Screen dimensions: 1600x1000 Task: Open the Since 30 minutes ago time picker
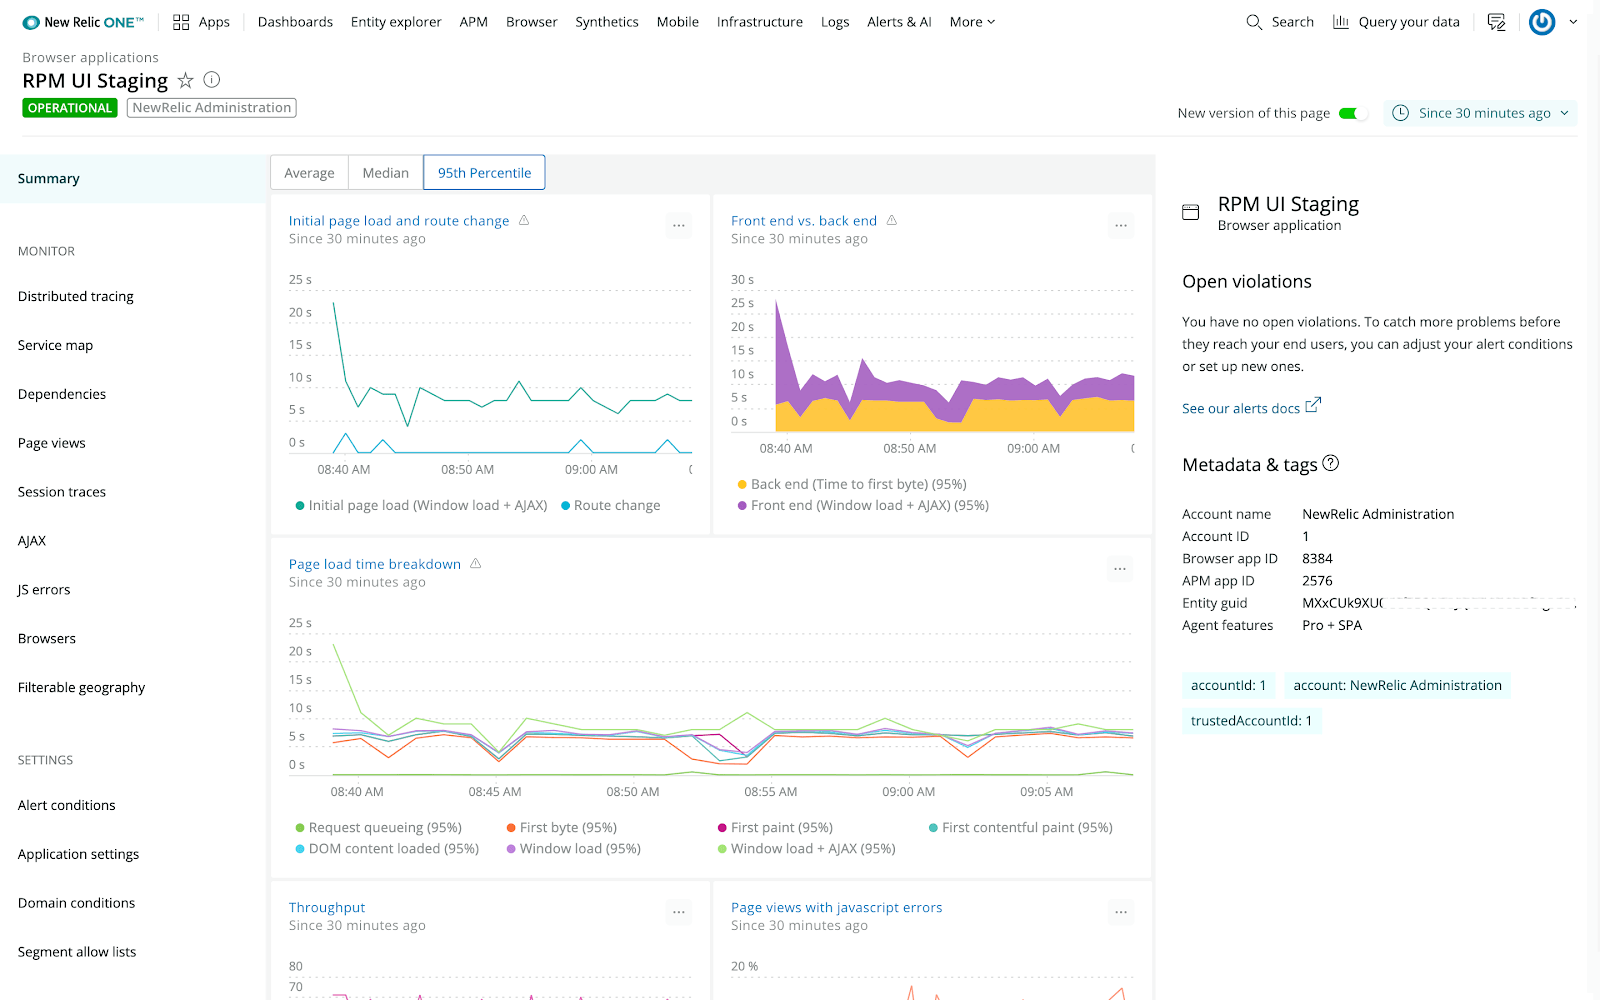click(1481, 113)
